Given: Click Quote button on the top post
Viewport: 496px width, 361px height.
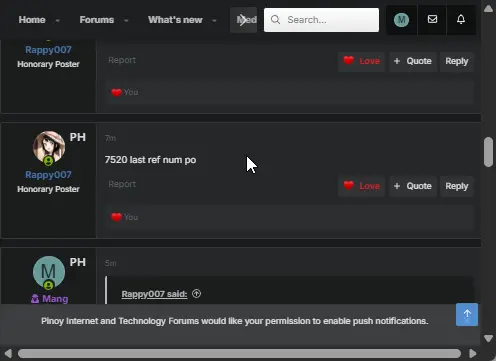Looking at the screenshot, I should pos(413,61).
